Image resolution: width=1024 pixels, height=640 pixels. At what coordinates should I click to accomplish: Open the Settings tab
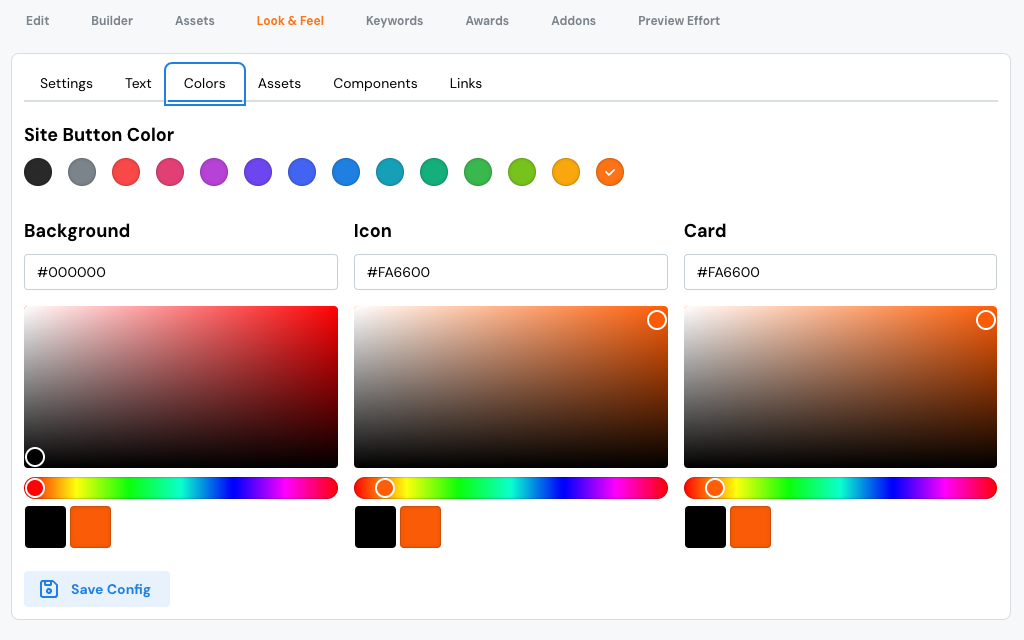(x=66, y=83)
